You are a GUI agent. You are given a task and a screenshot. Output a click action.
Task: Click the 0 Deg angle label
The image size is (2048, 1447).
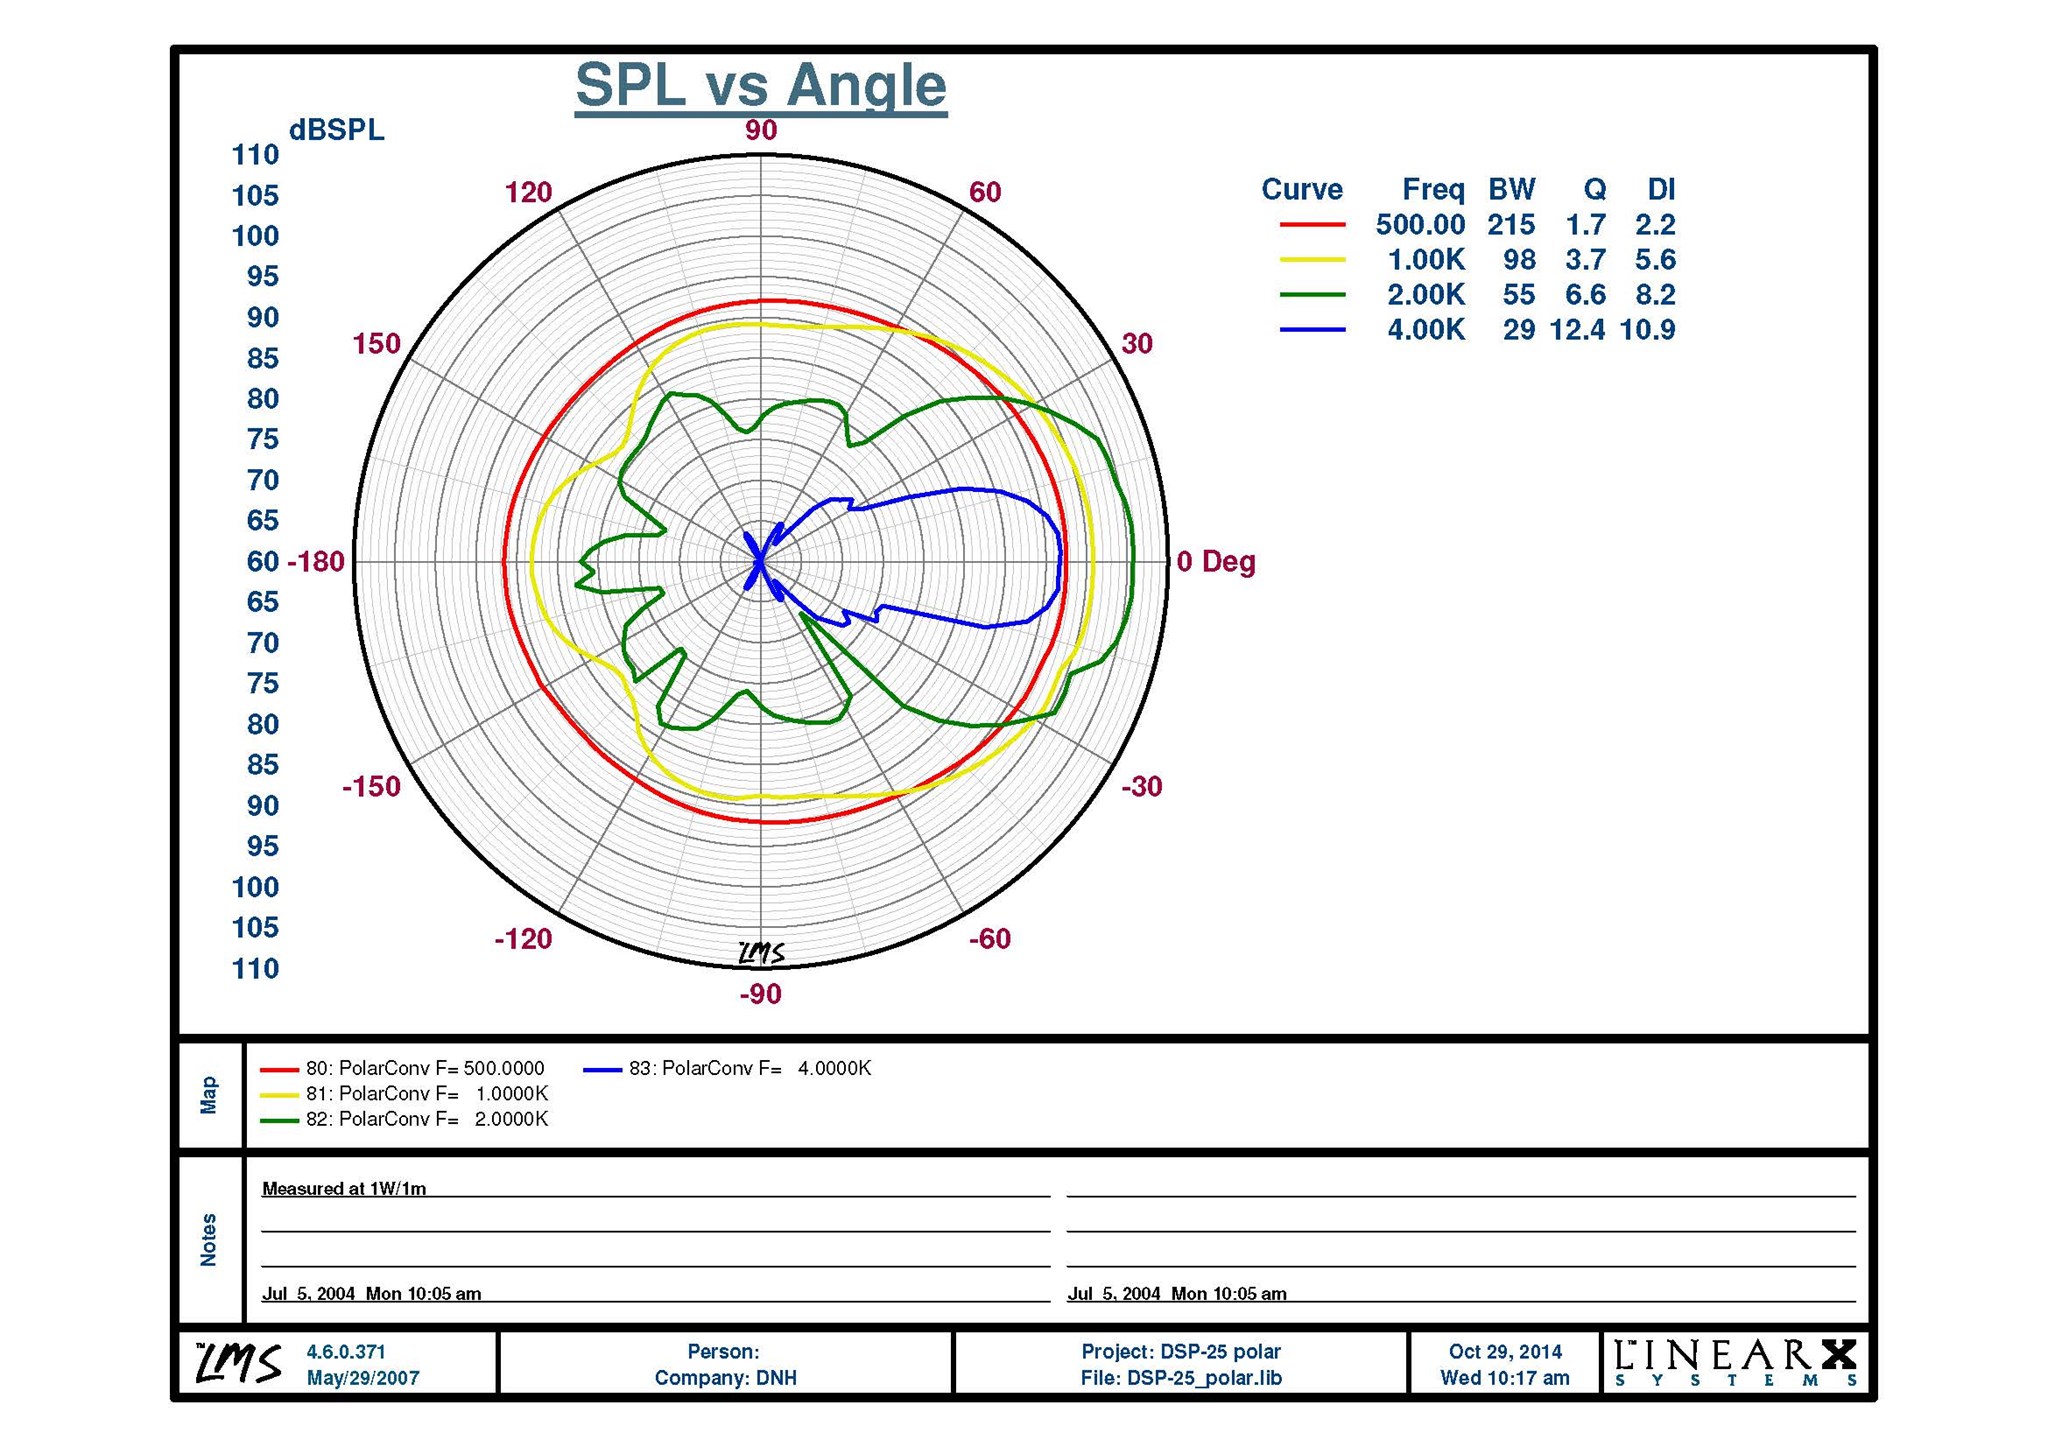(x=1216, y=562)
